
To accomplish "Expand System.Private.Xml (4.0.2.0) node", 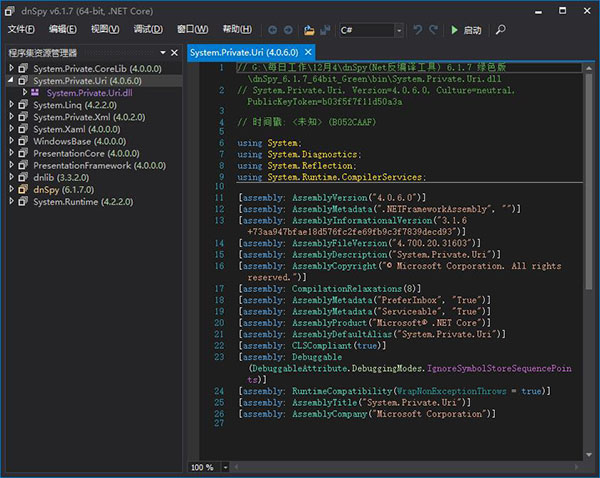I will [x=11, y=117].
